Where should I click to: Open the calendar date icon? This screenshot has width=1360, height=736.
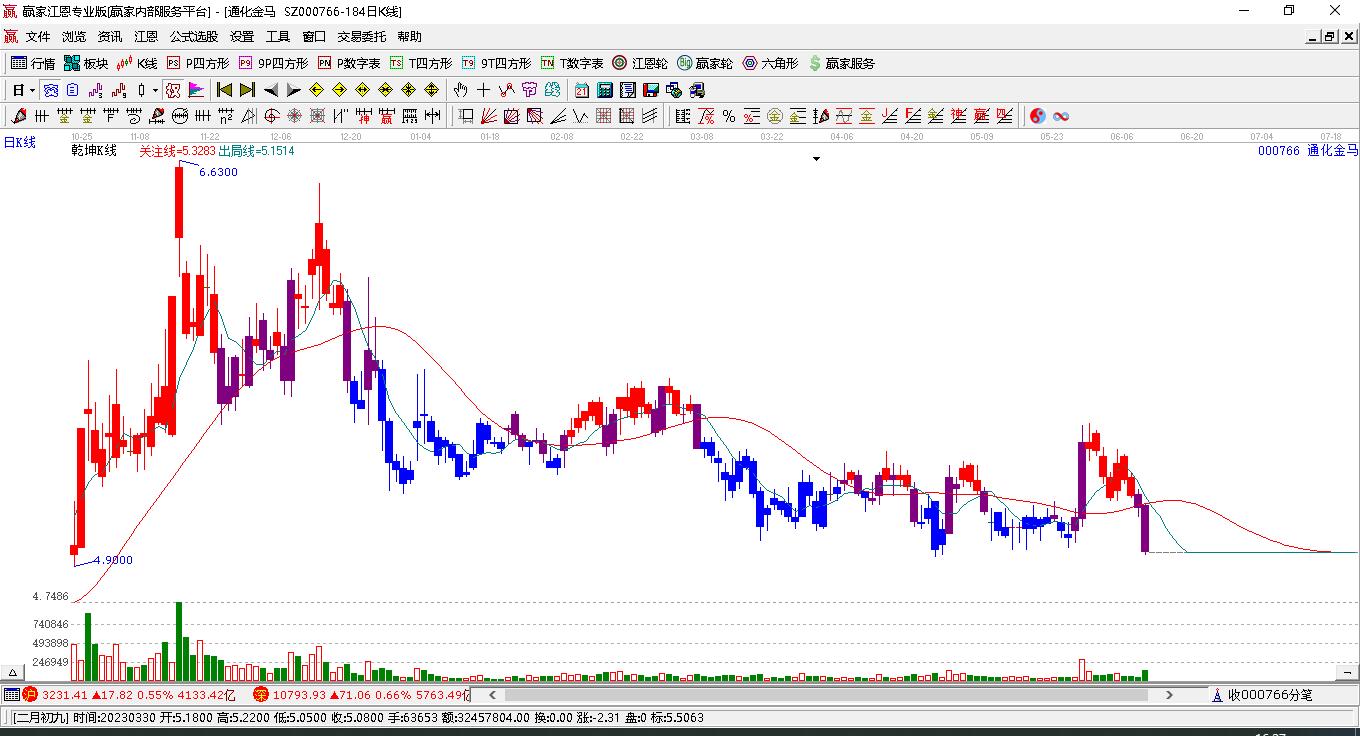click(x=581, y=90)
